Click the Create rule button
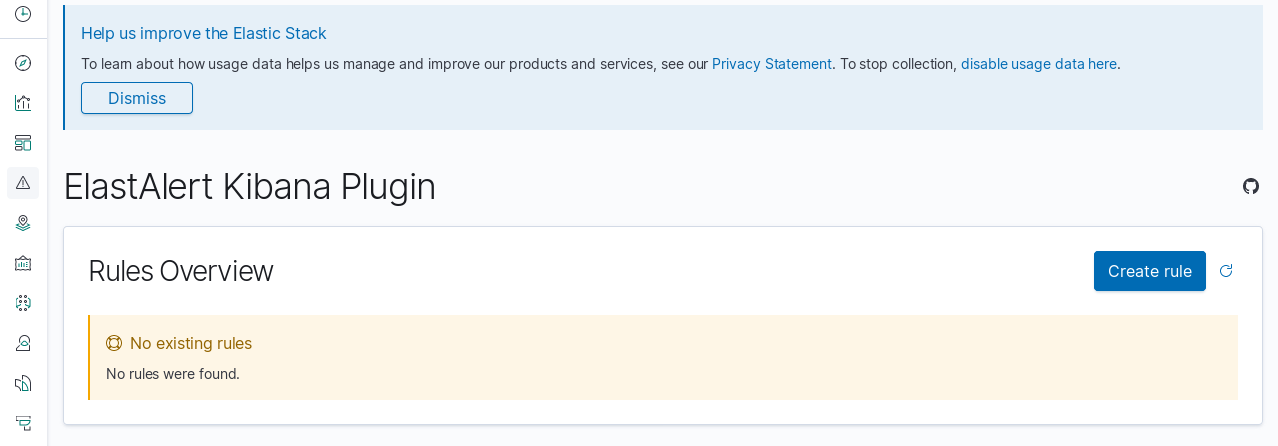 (1150, 271)
